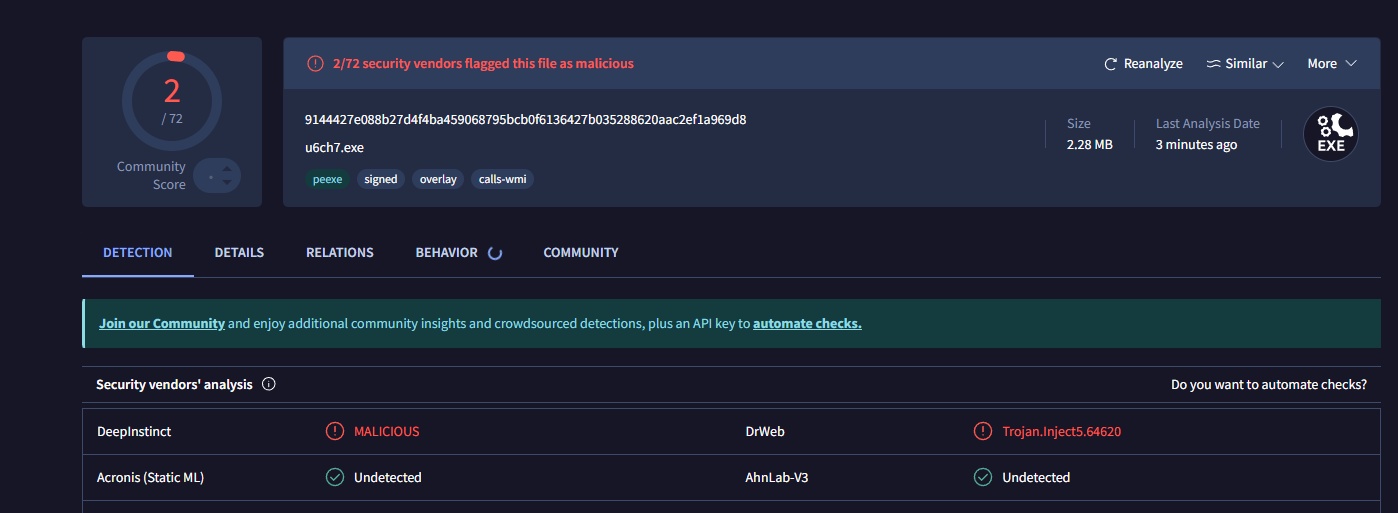Follow the automate checks link in the banner
Image resolution: width=1398 pixels, height=513 pixels.
pyautogui.click(x=807, y=324)
